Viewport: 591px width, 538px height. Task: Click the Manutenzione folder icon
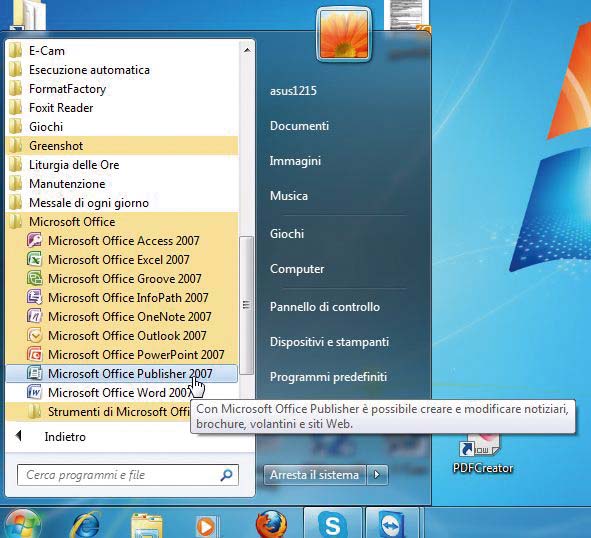click(15, 184)
